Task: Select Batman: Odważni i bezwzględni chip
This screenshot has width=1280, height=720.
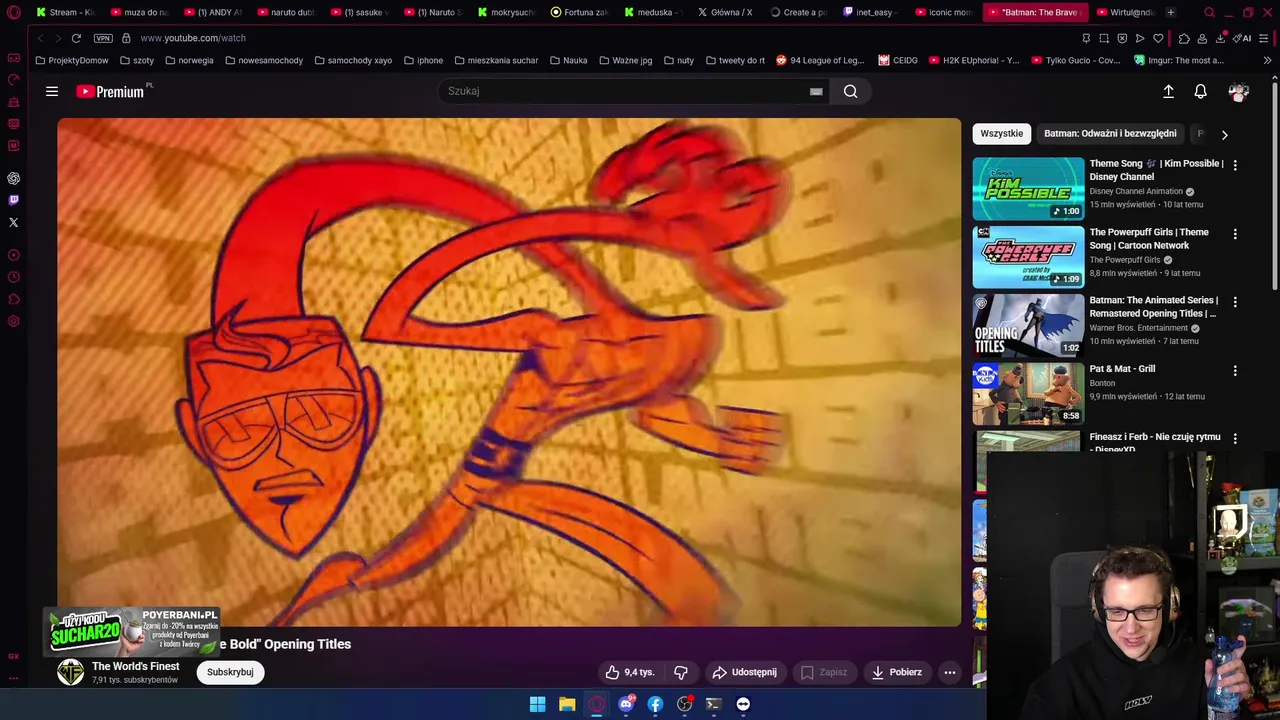Action: [x=1110, y=134]
